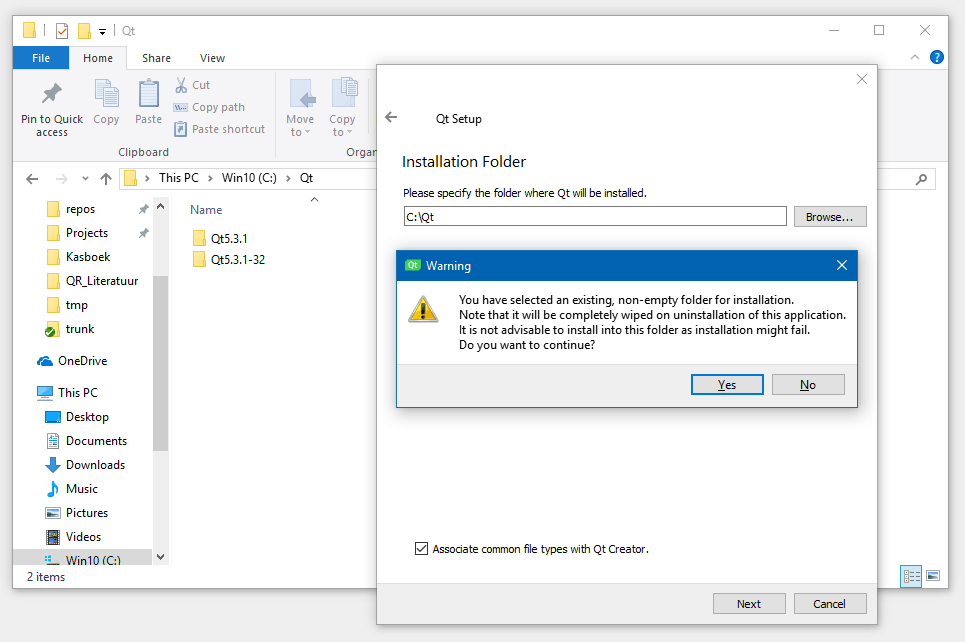Select OneDrive in navigation pane

point(82,361)
